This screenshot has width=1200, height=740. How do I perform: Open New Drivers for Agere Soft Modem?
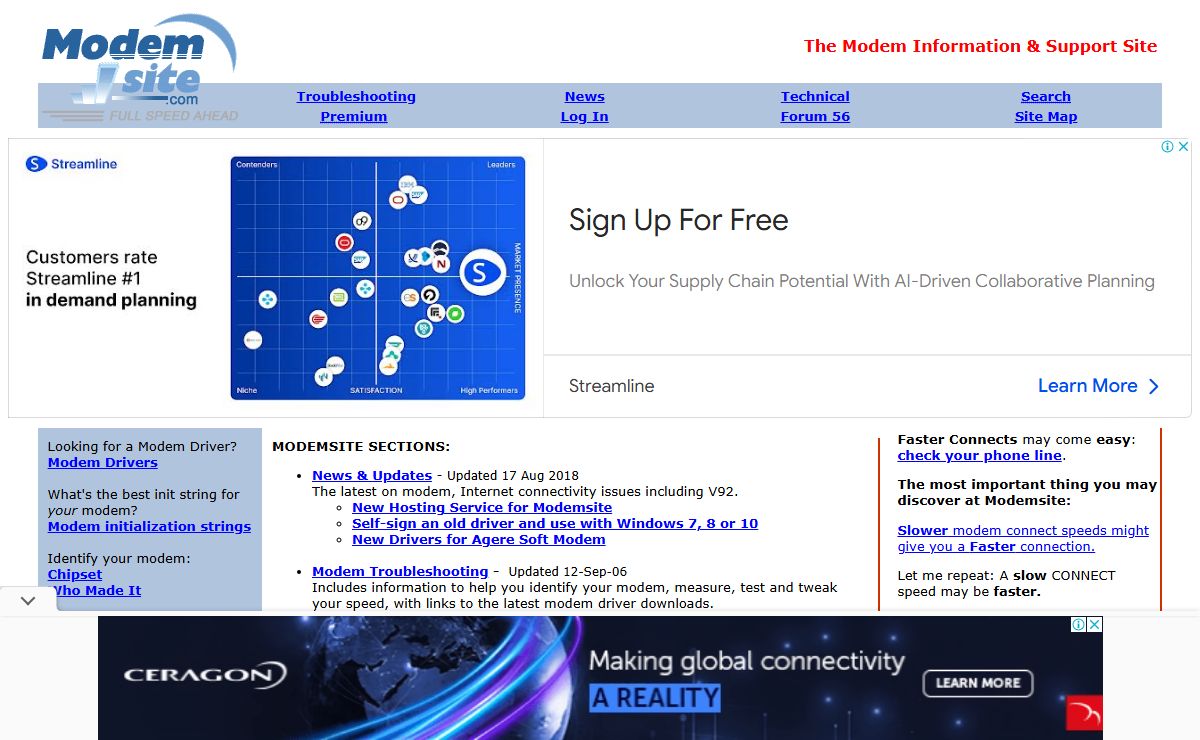tap(479, 540)
